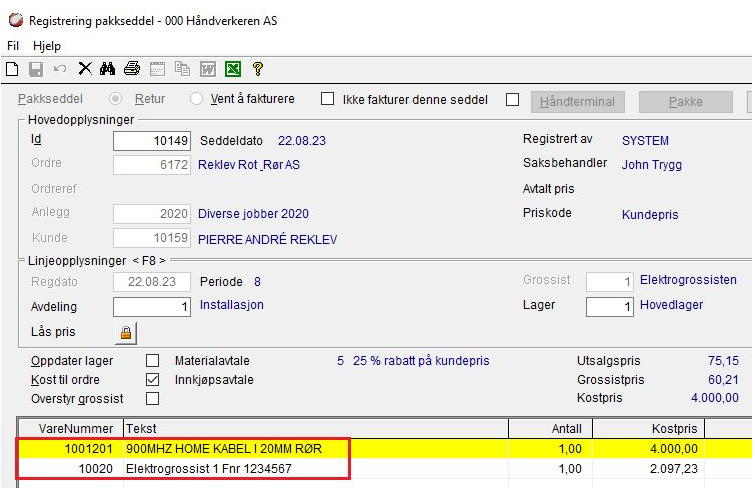Click the Antall column header
The image size is (755, 496).
(x=550, y=429)
